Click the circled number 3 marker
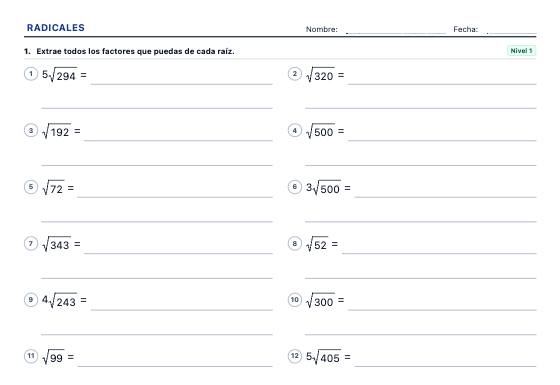This screenshot has height=385, width=560. point(31,130)
